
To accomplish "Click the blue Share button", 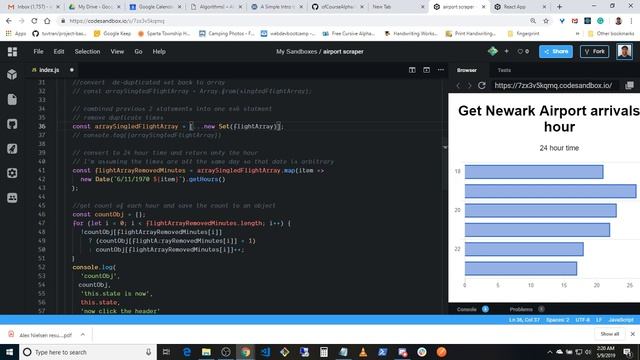I will pos(556,51).
